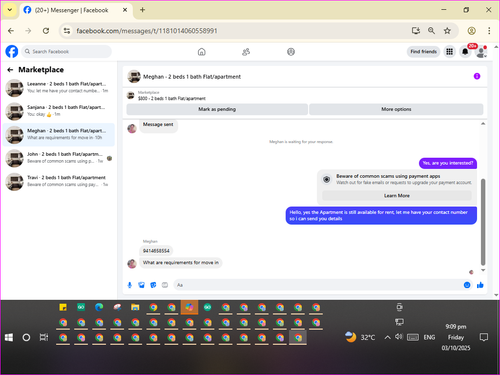Click the purple conversation information icon
The width and height of the screenshot is (500, 375).
click(x=477, y=76)
